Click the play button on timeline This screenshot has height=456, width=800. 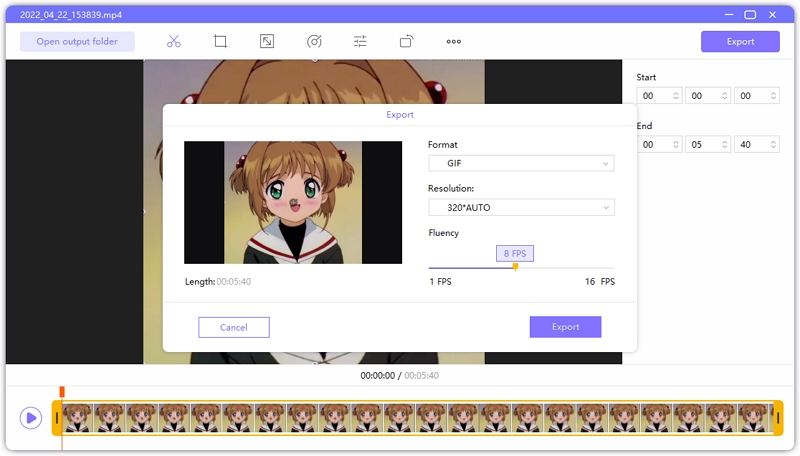coord(31,418)
